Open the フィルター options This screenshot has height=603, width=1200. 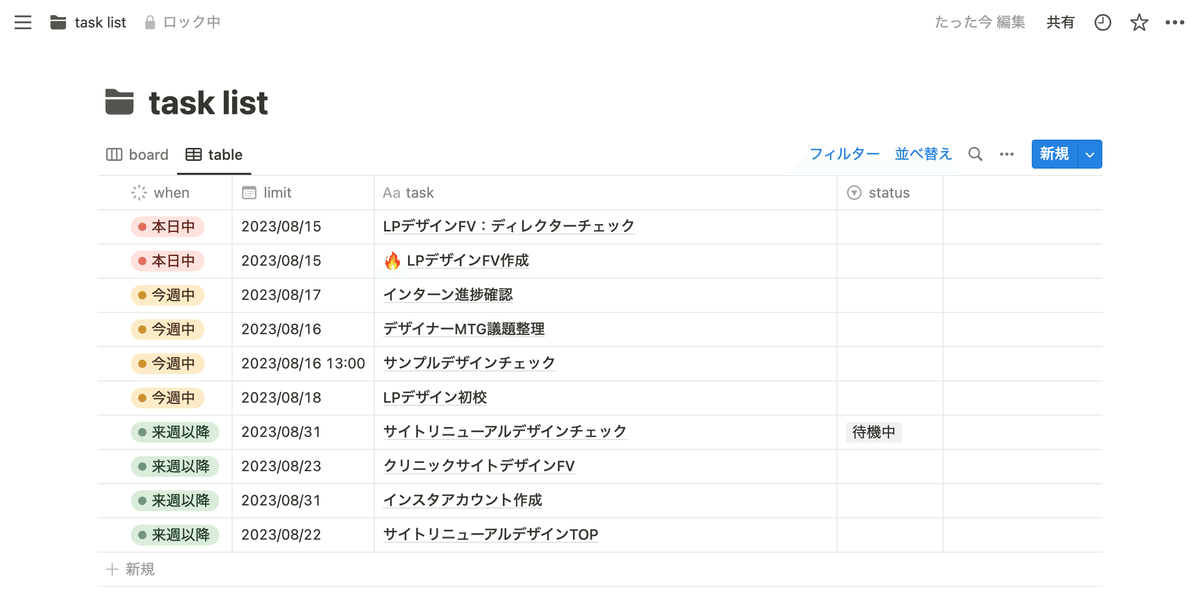[844, 154]
